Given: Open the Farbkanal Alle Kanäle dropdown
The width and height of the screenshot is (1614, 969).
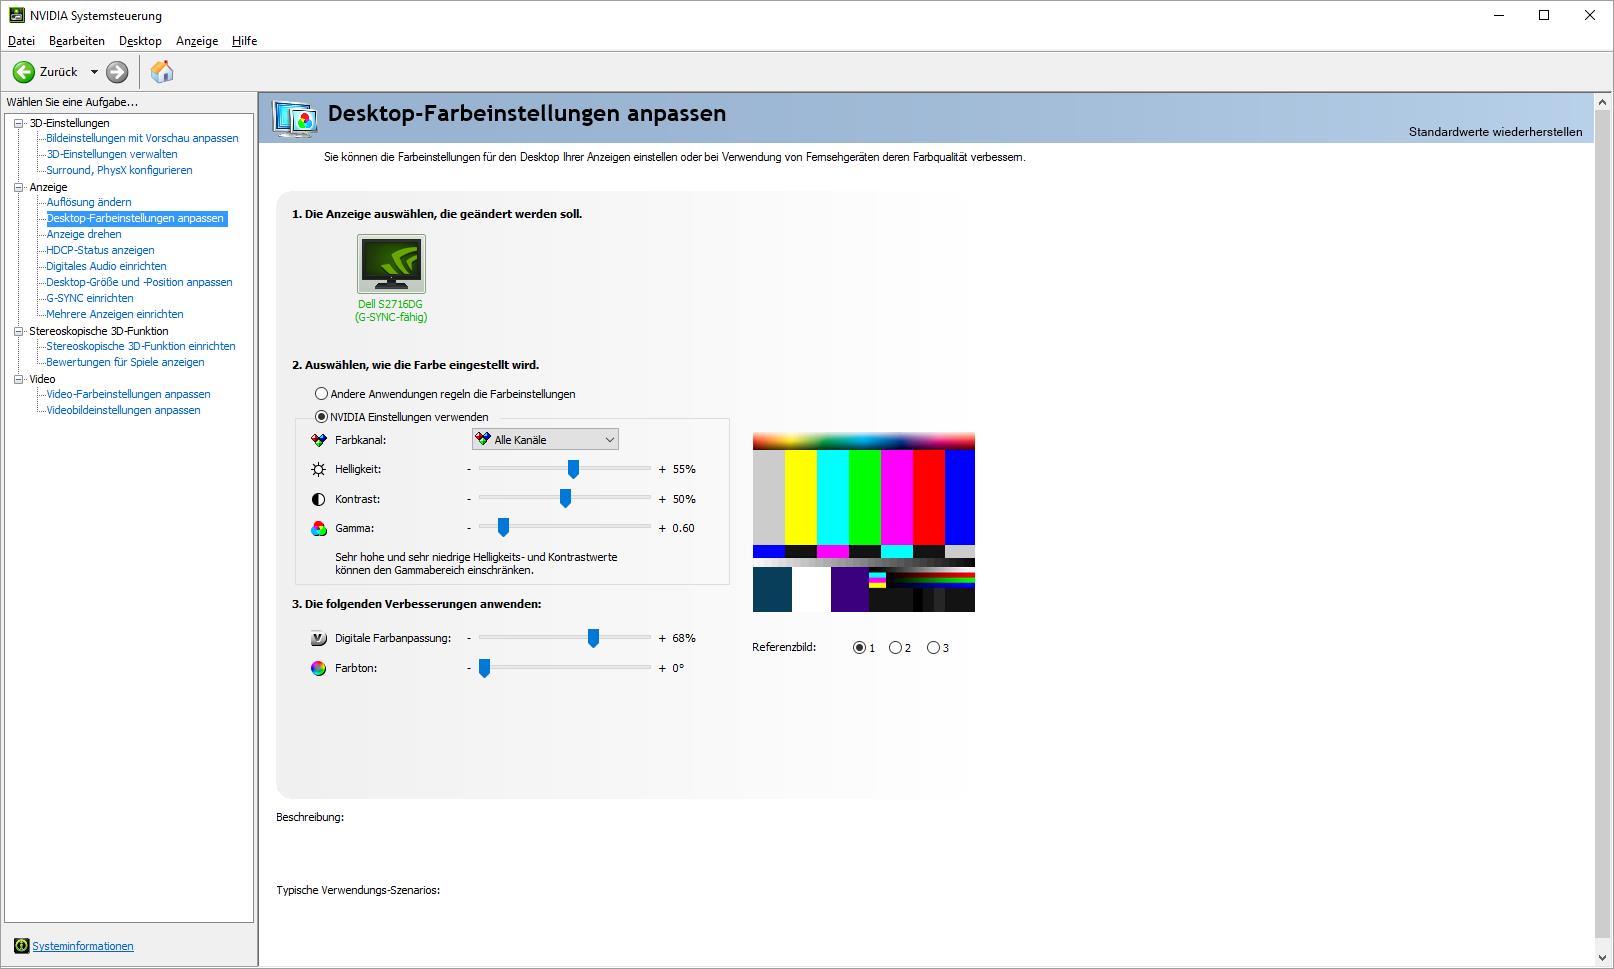Looking at the screenshot, I should tap(545, 439).
